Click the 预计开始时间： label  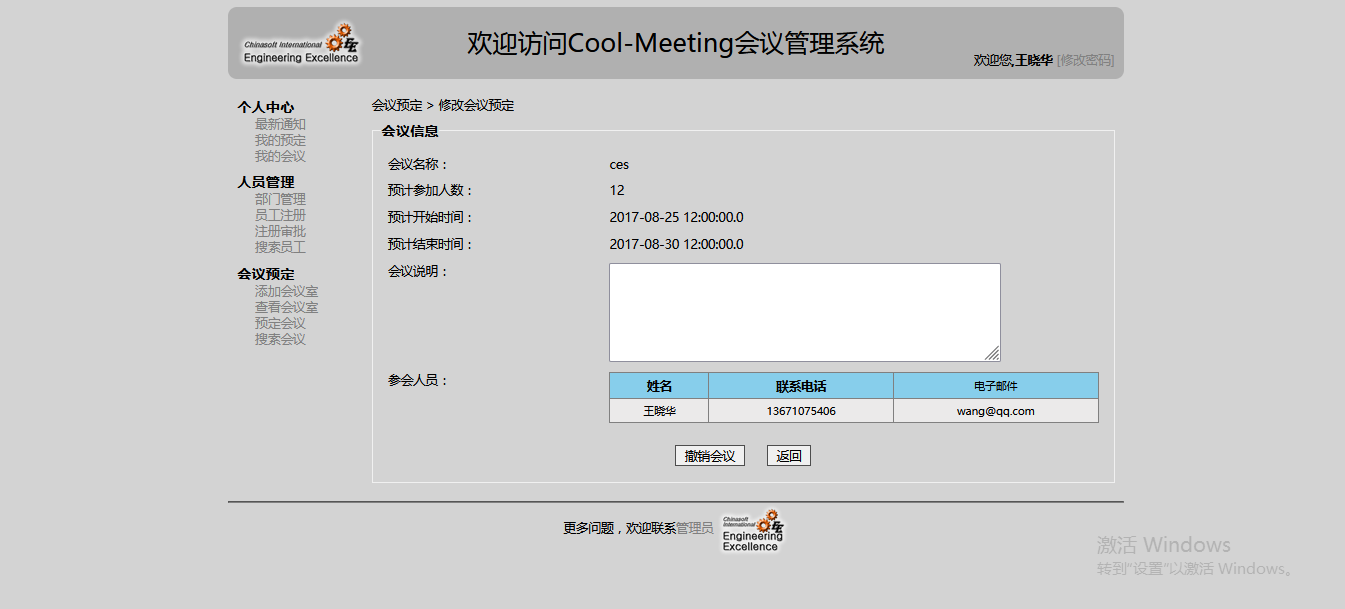click(x=431, y=218)
